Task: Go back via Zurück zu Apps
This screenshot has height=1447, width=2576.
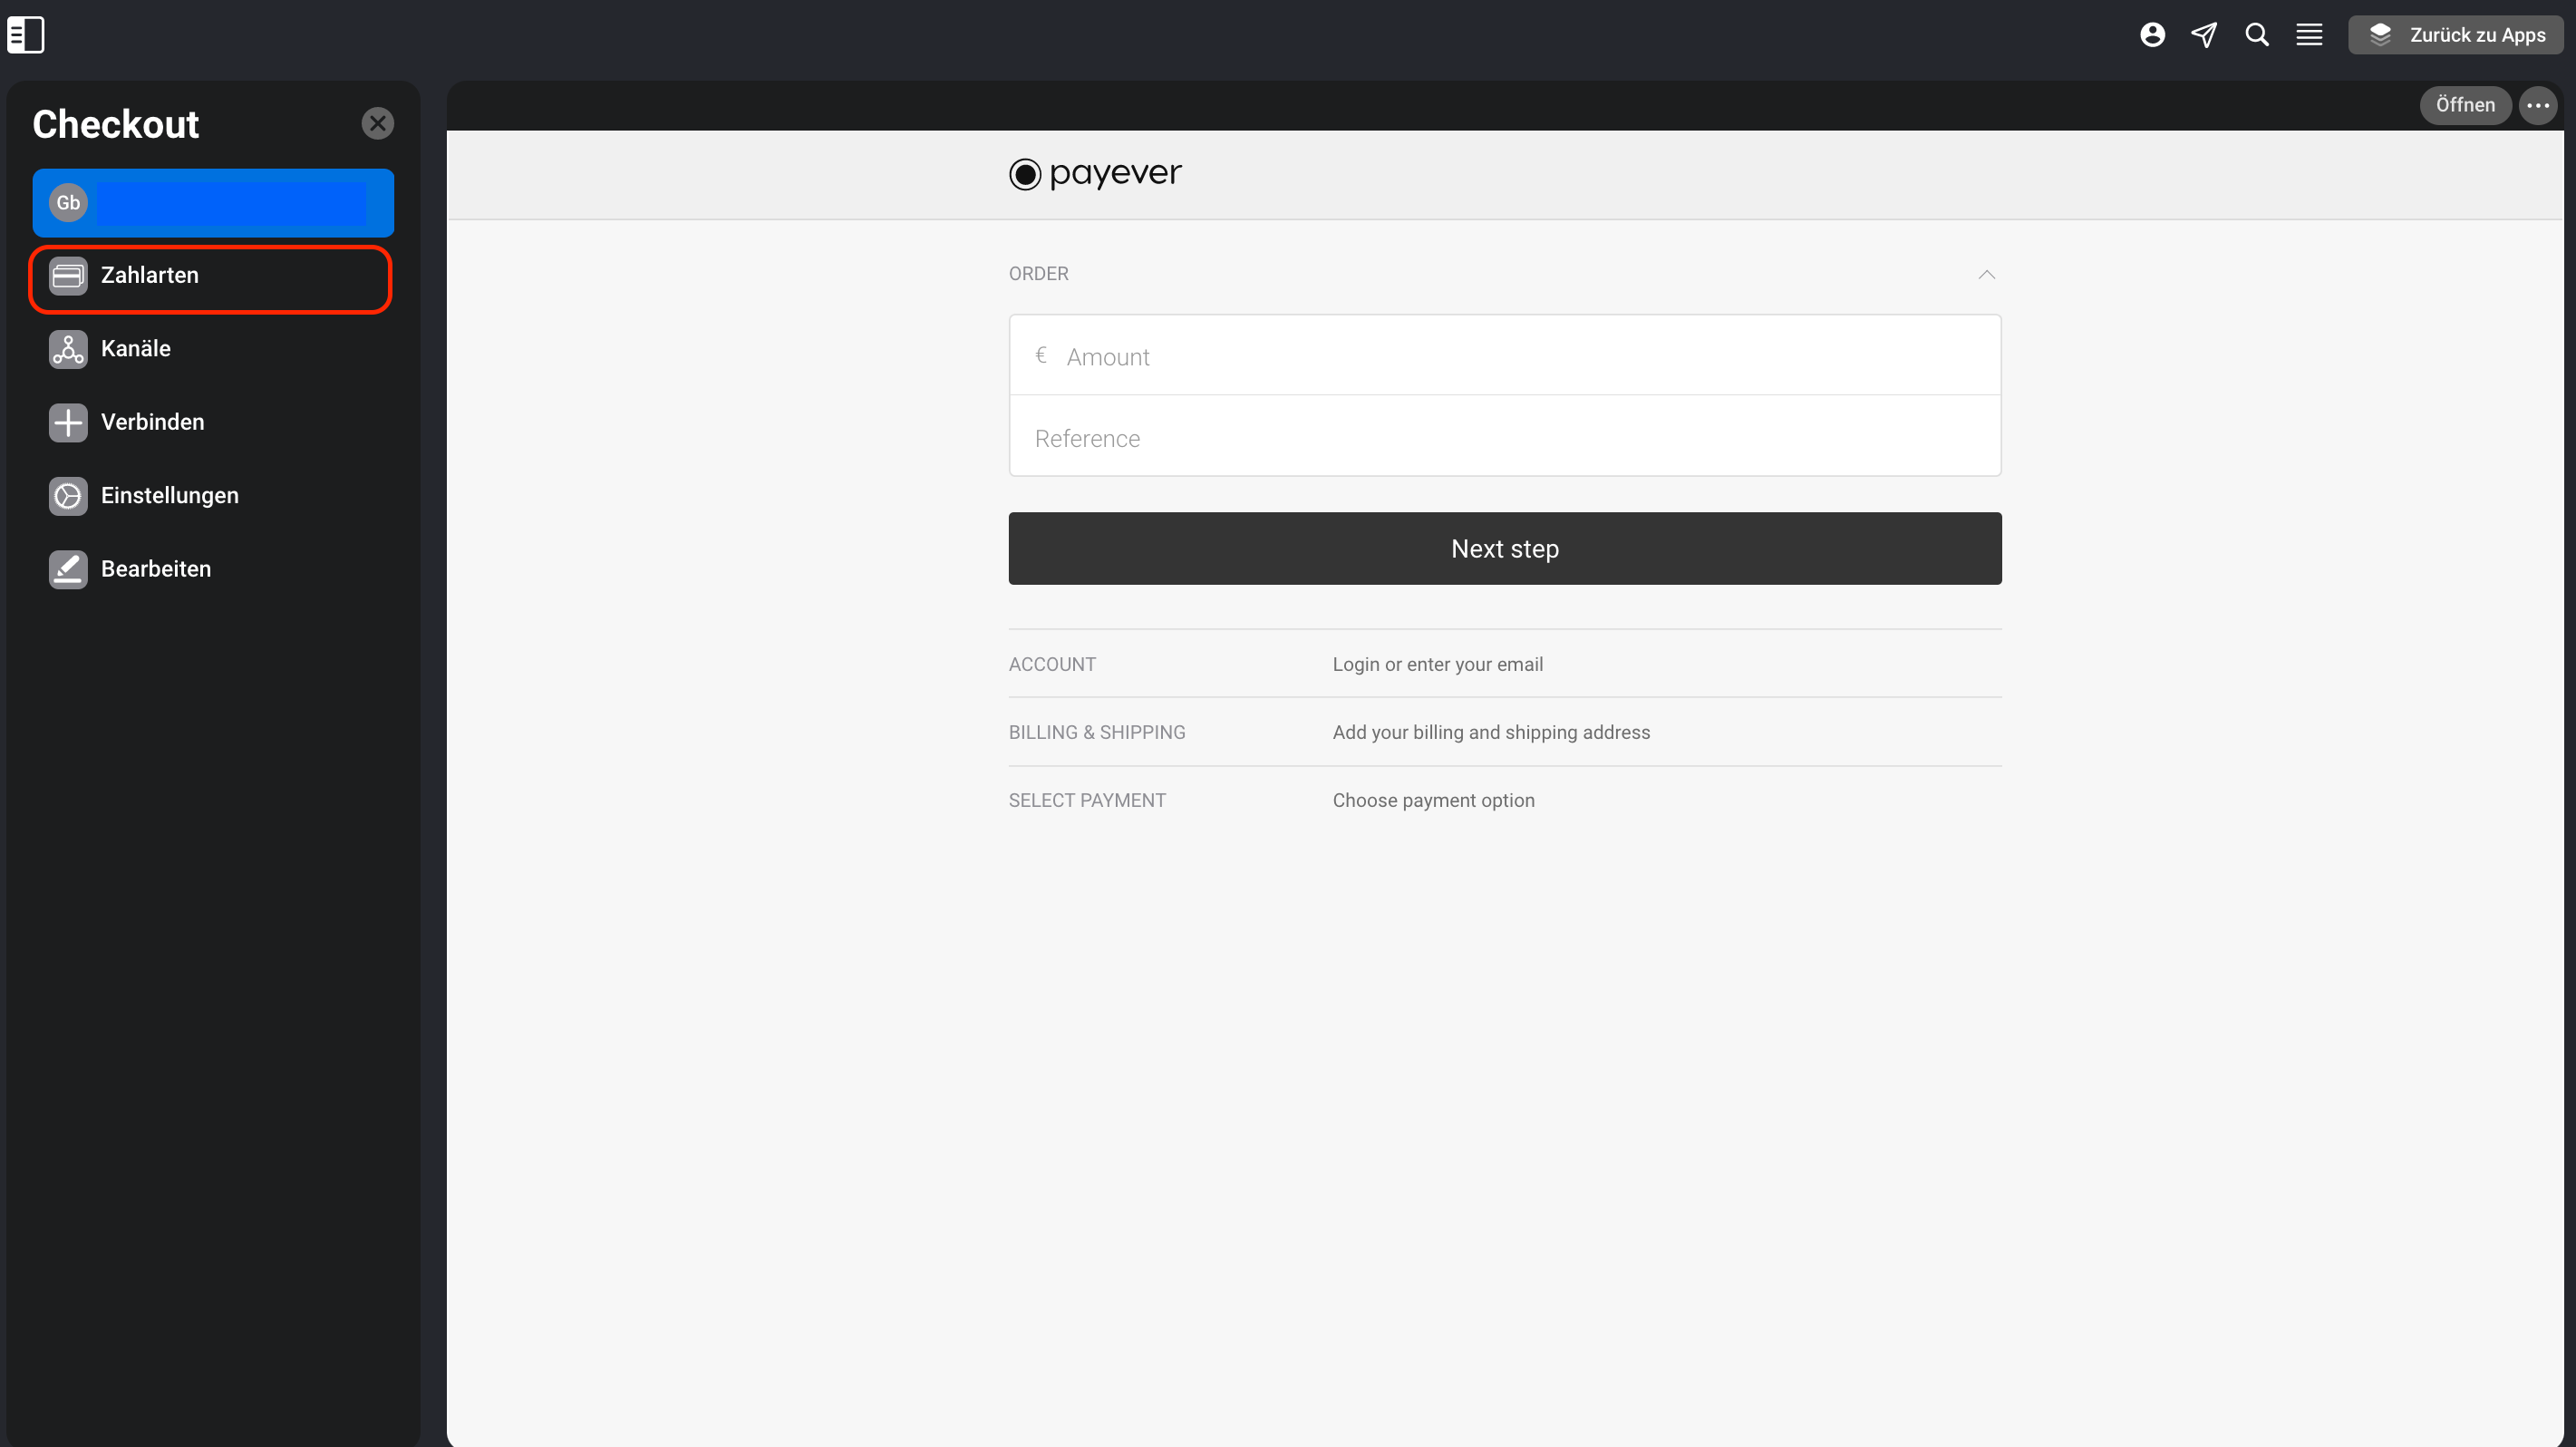Action: 2456,35
